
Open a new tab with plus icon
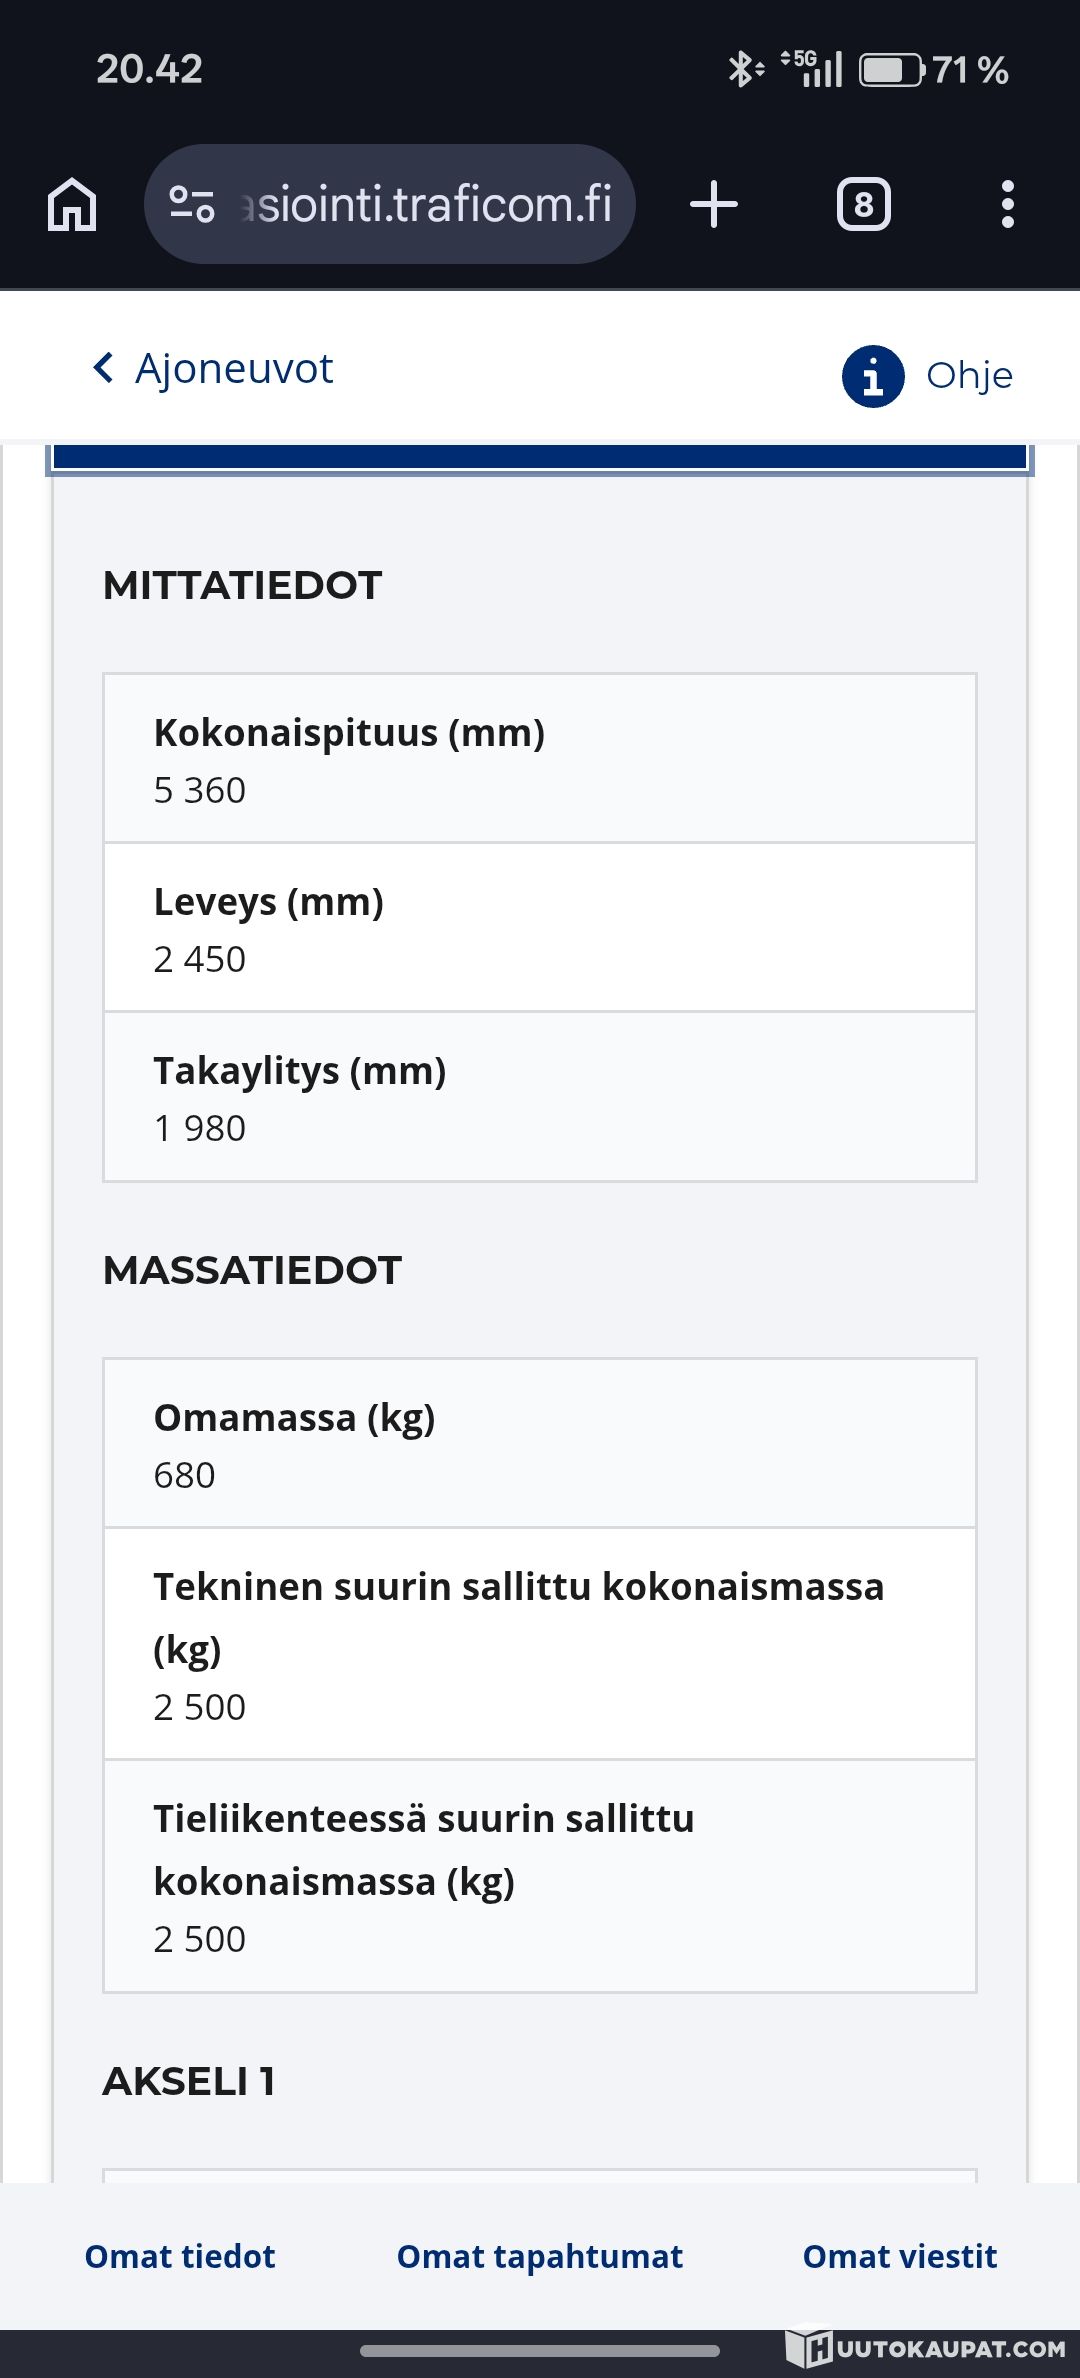point(714,205)
